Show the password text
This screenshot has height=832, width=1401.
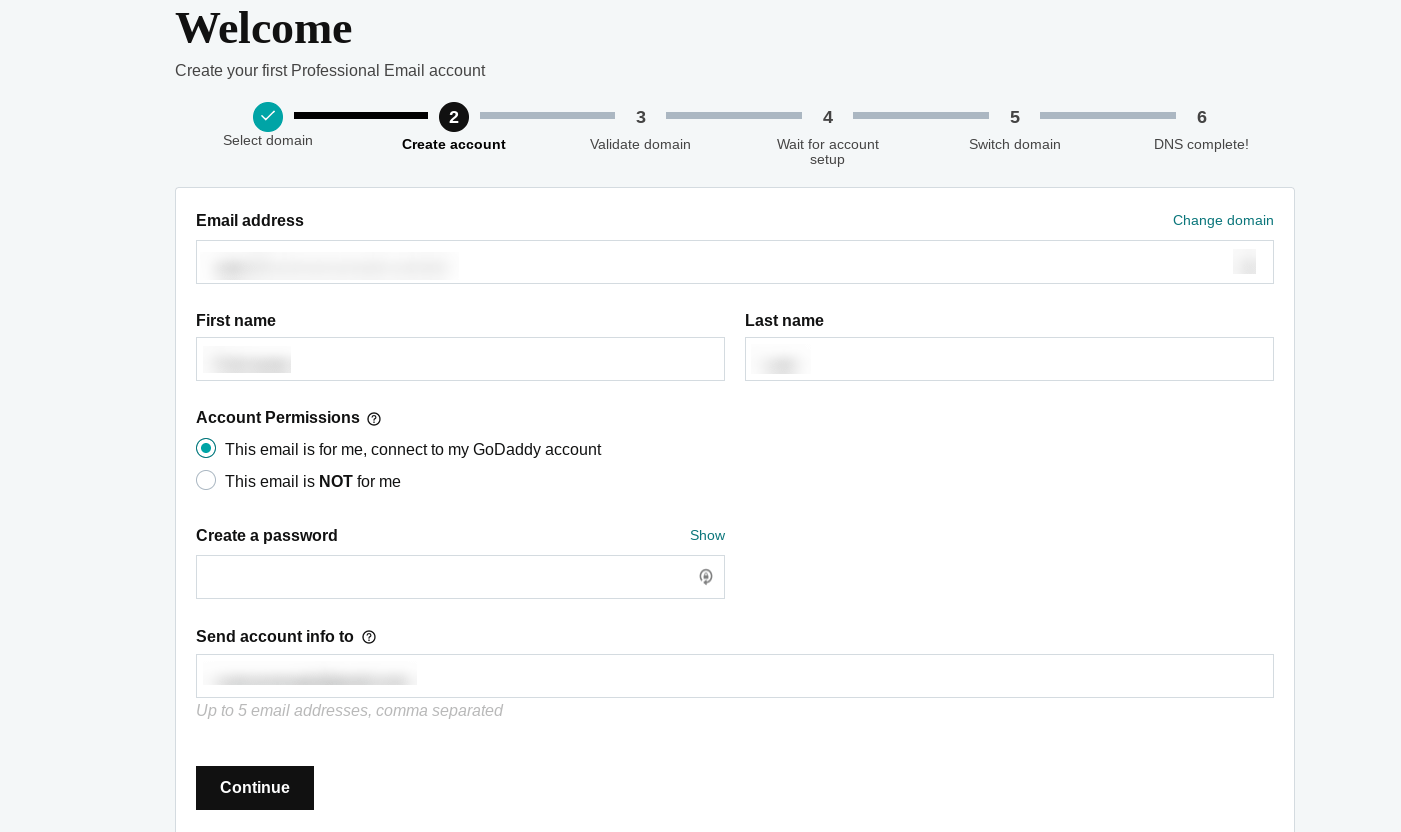(707, 535)
